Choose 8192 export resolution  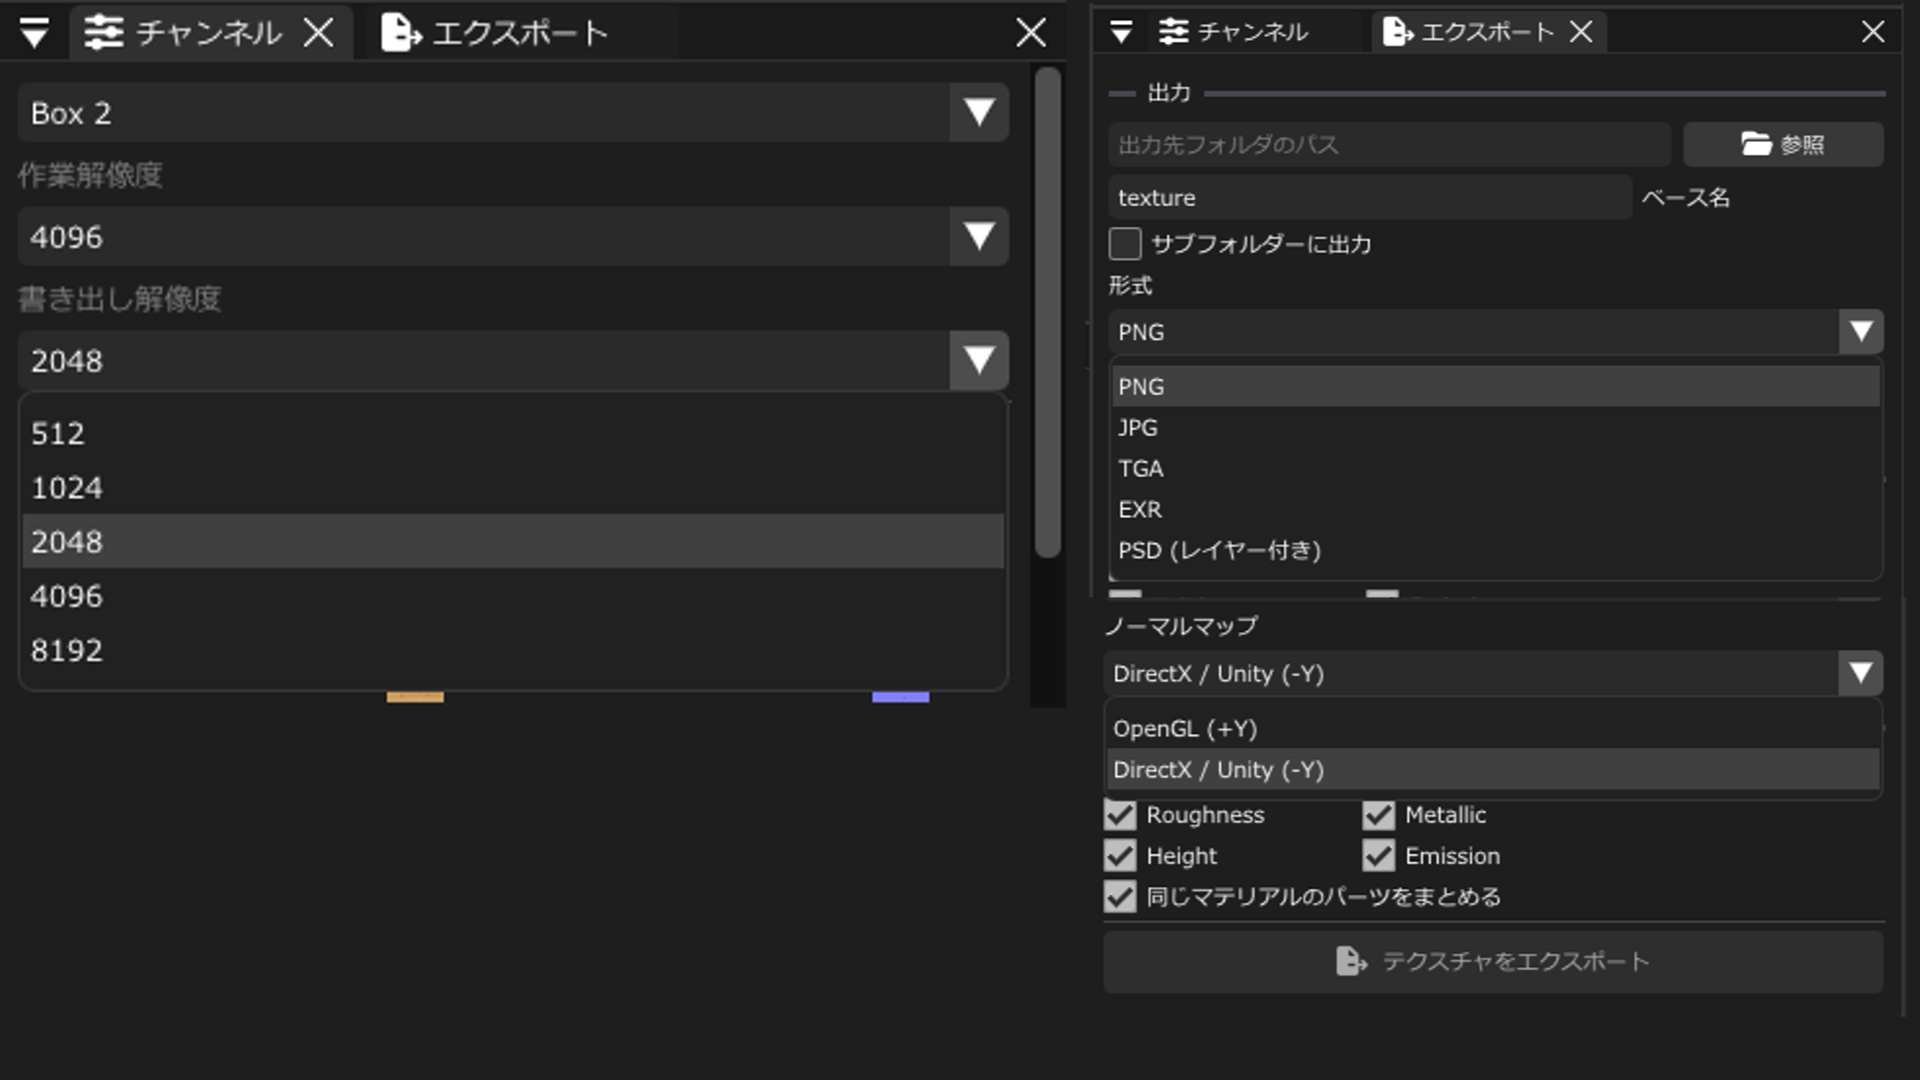(513, 650)
